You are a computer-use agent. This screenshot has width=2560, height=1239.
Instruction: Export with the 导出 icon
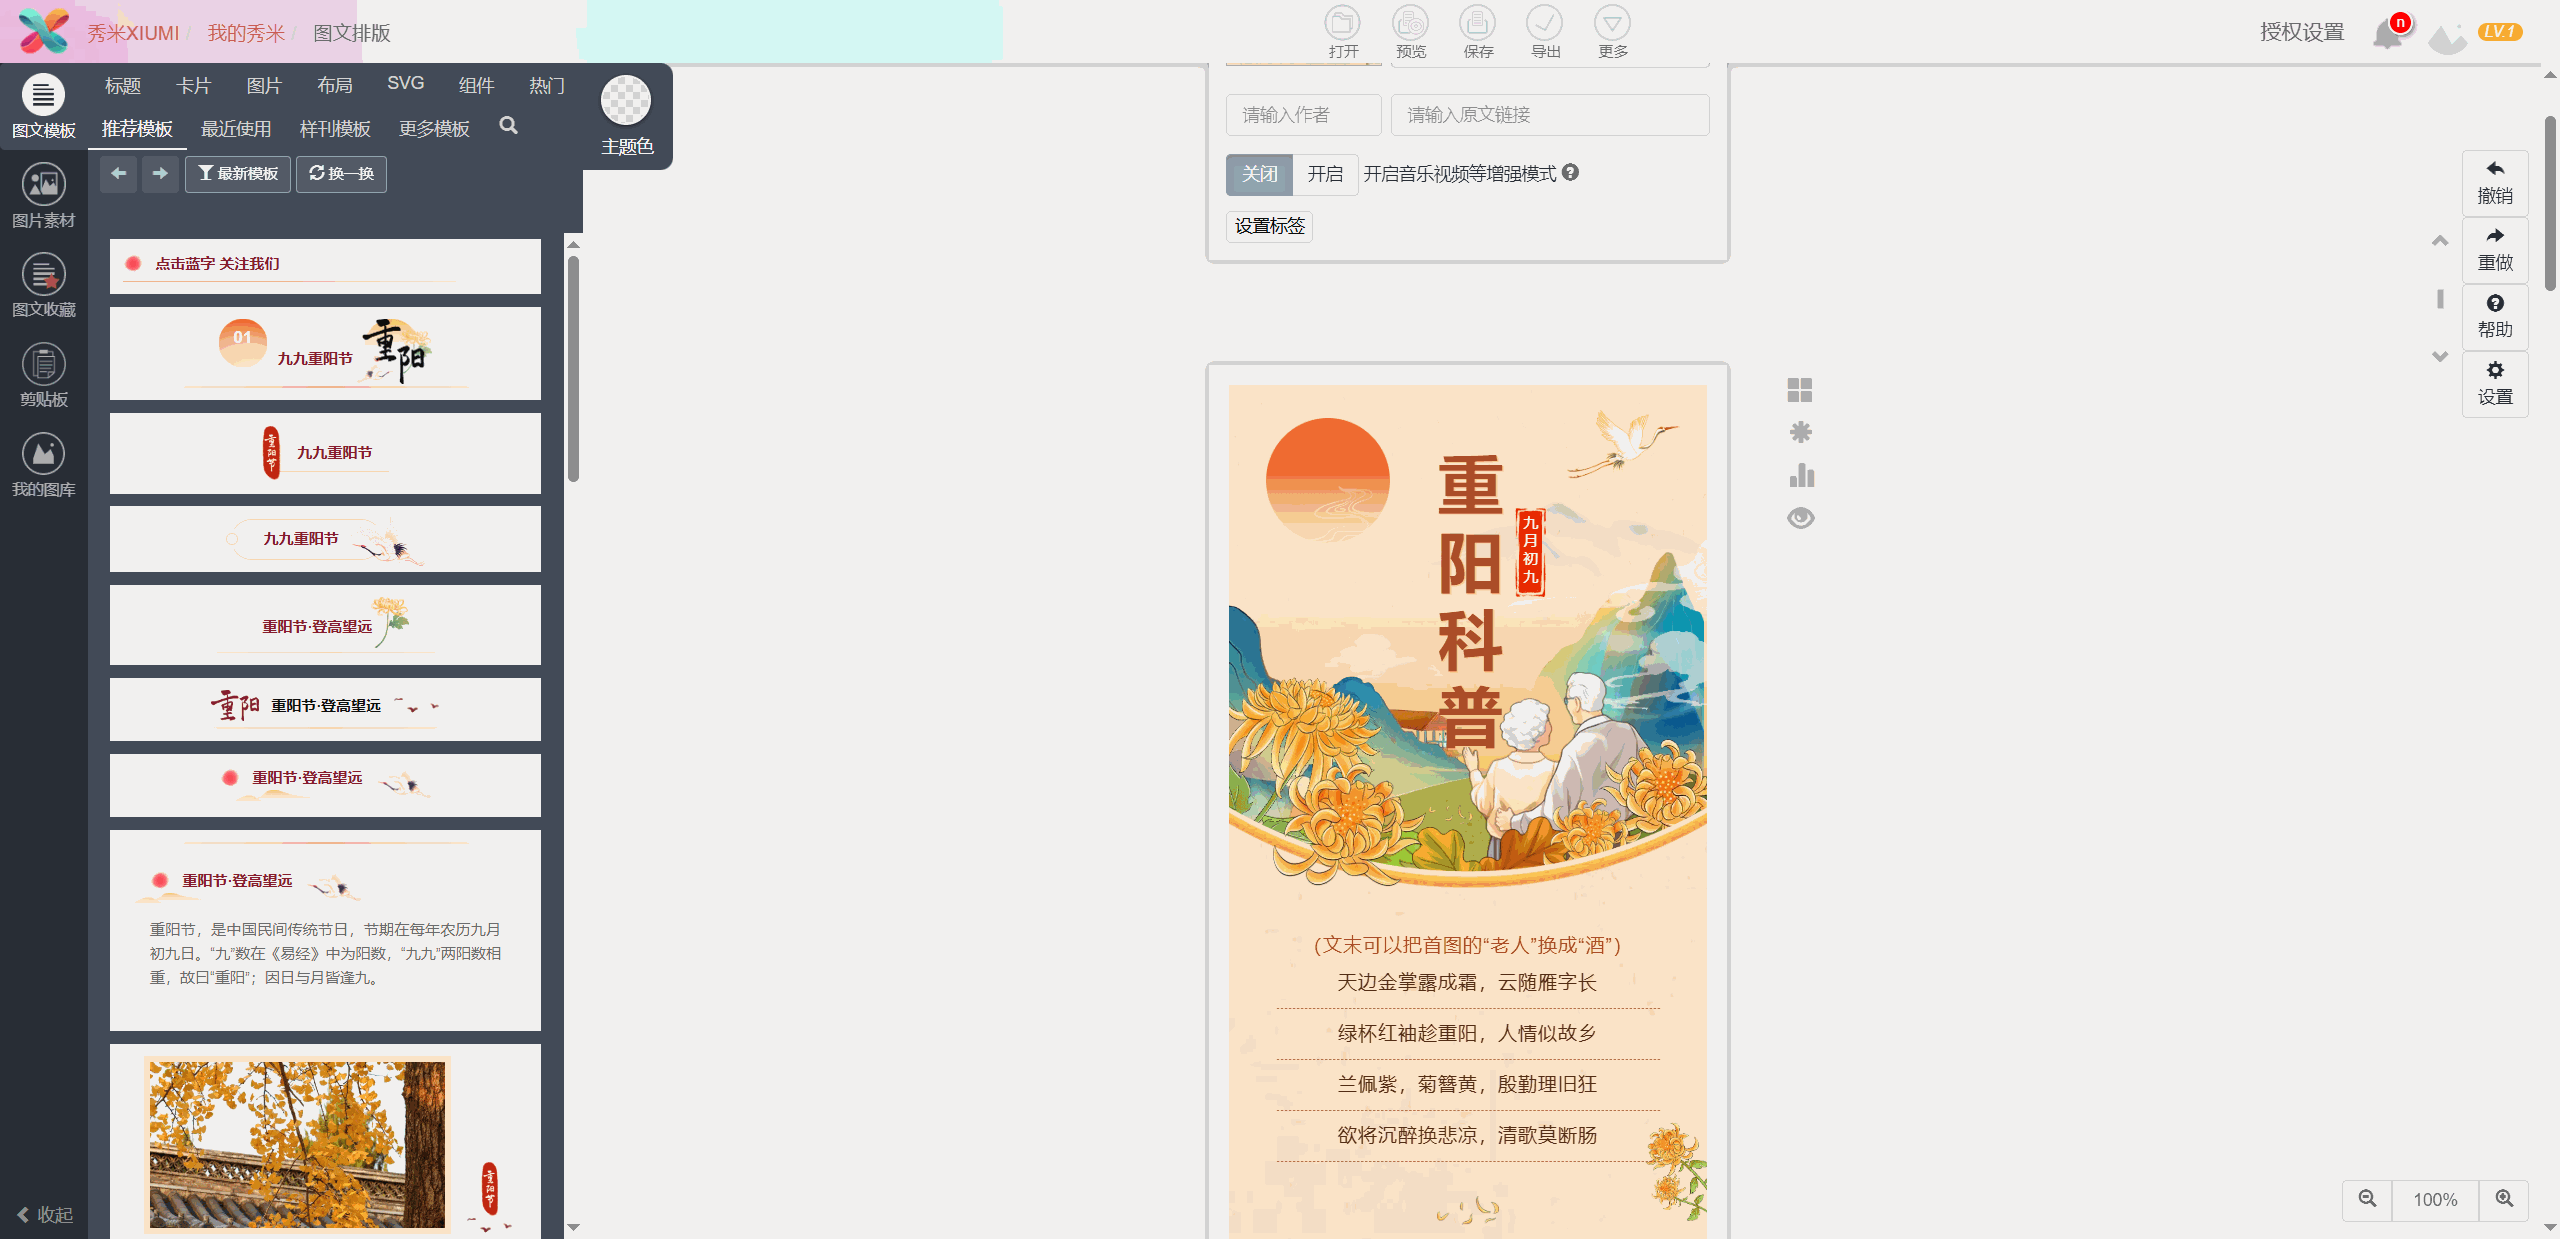1545,32
